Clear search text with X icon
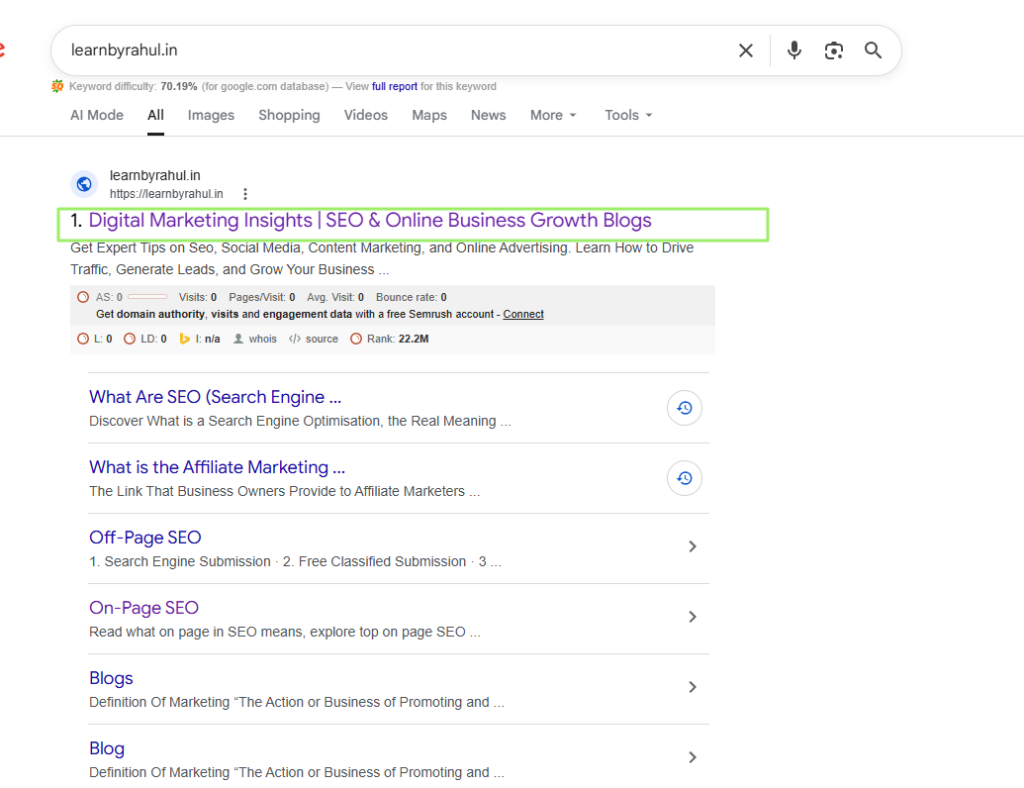The image size is (1024, 788). (x=745, y=51)
